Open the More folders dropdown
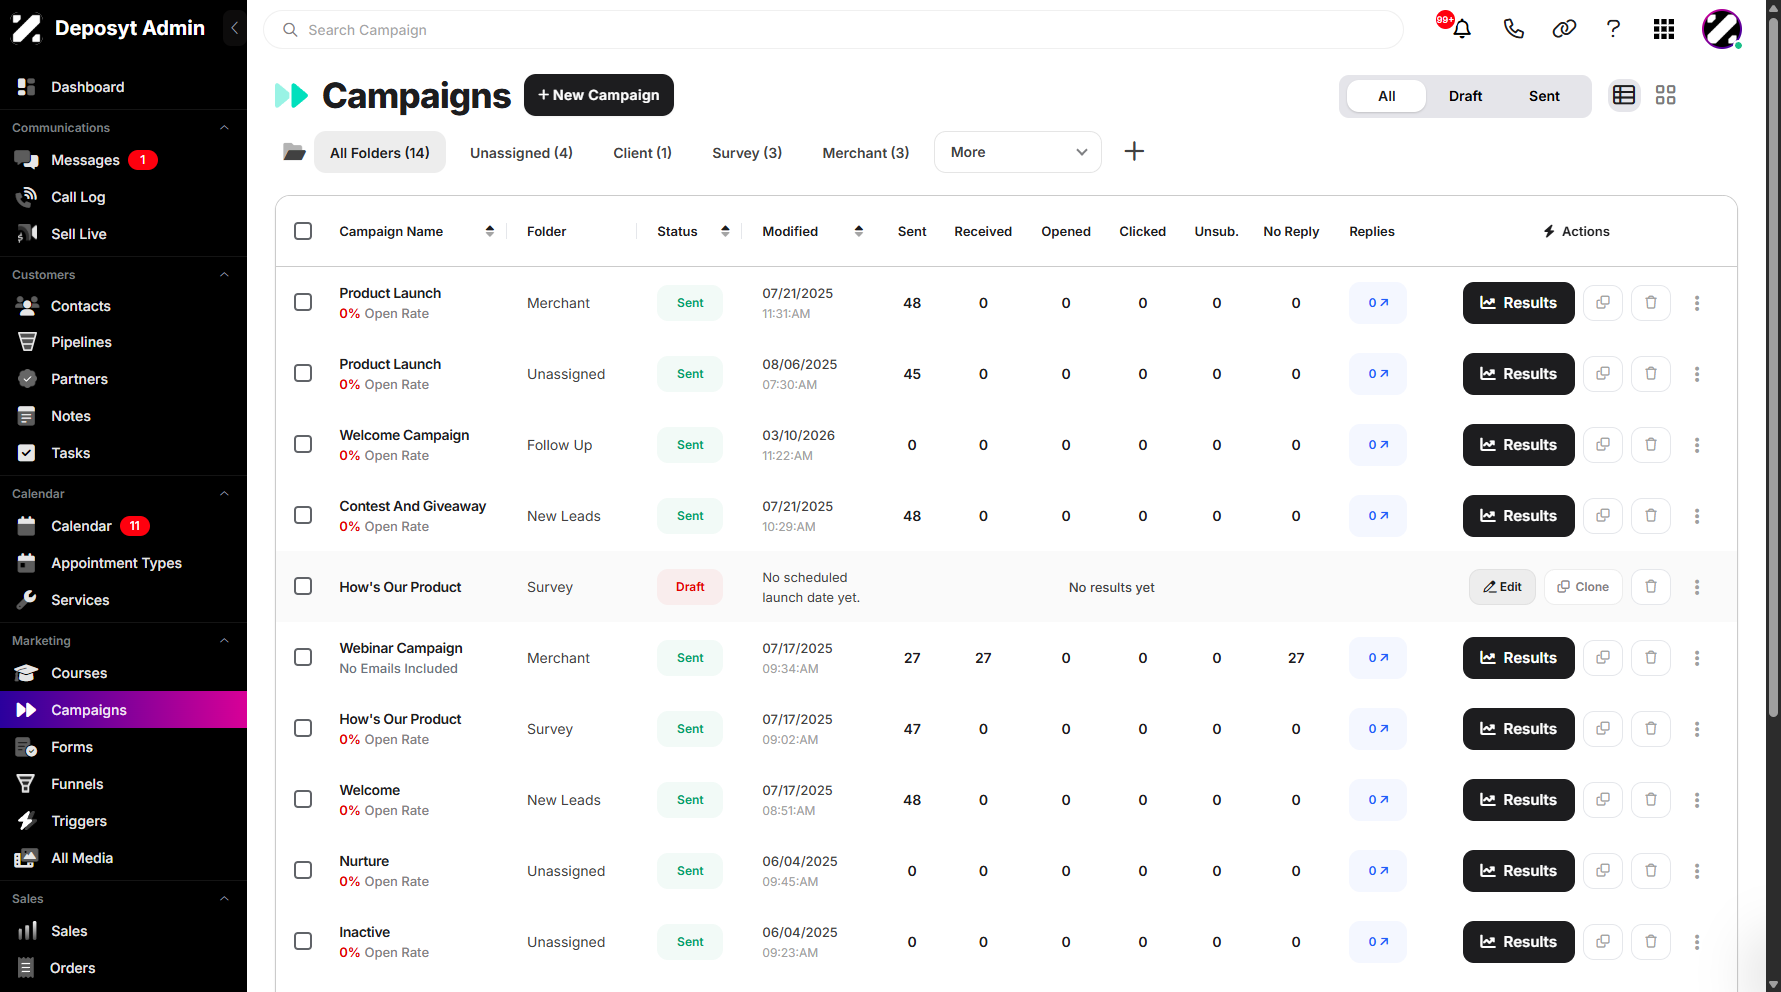The image size is (1781, 992). point(1017,152)
